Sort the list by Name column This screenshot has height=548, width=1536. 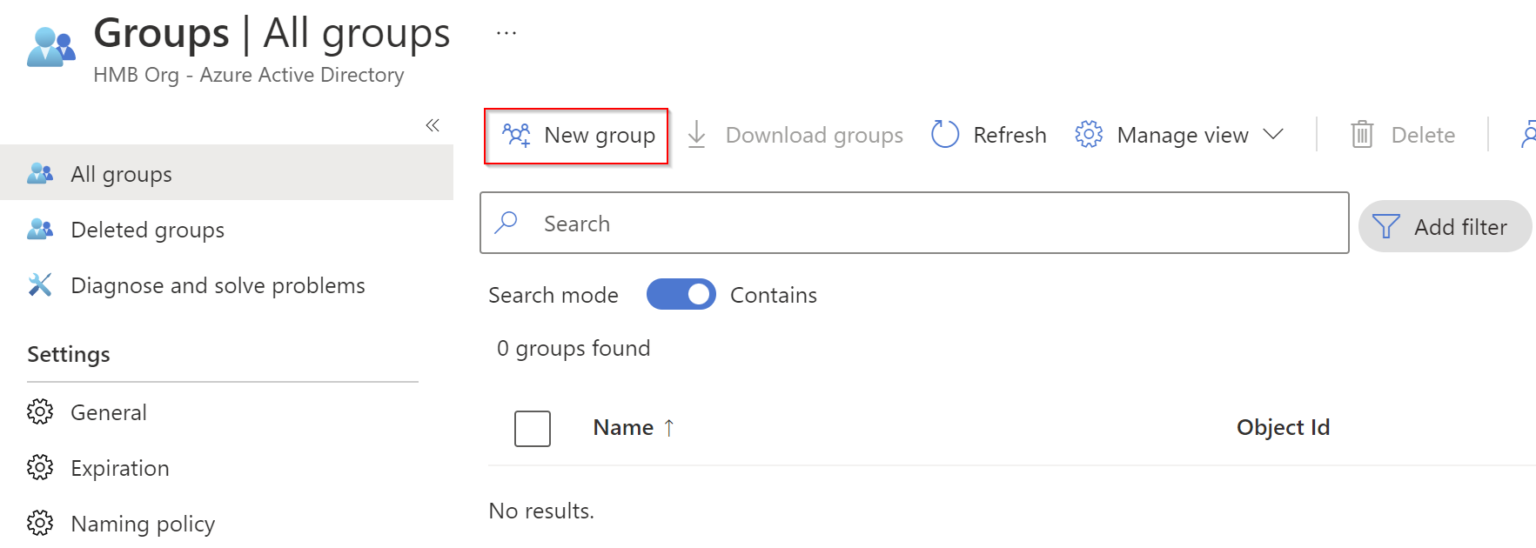click(623, 428)
